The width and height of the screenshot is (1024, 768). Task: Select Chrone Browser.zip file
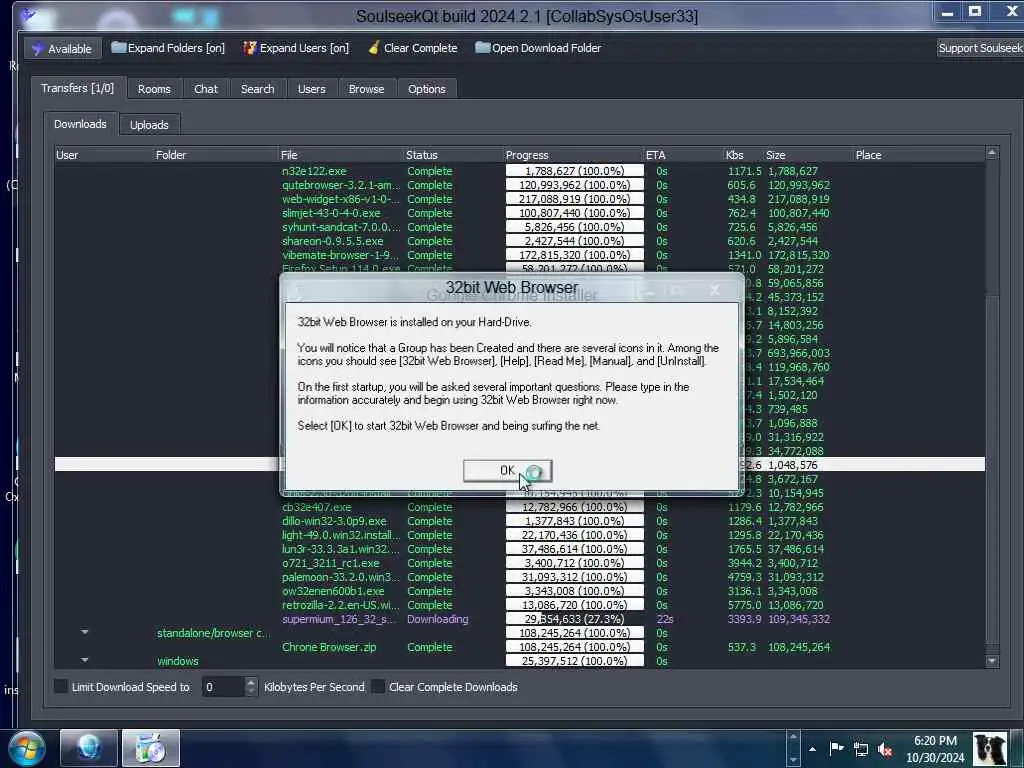point(329,647)
